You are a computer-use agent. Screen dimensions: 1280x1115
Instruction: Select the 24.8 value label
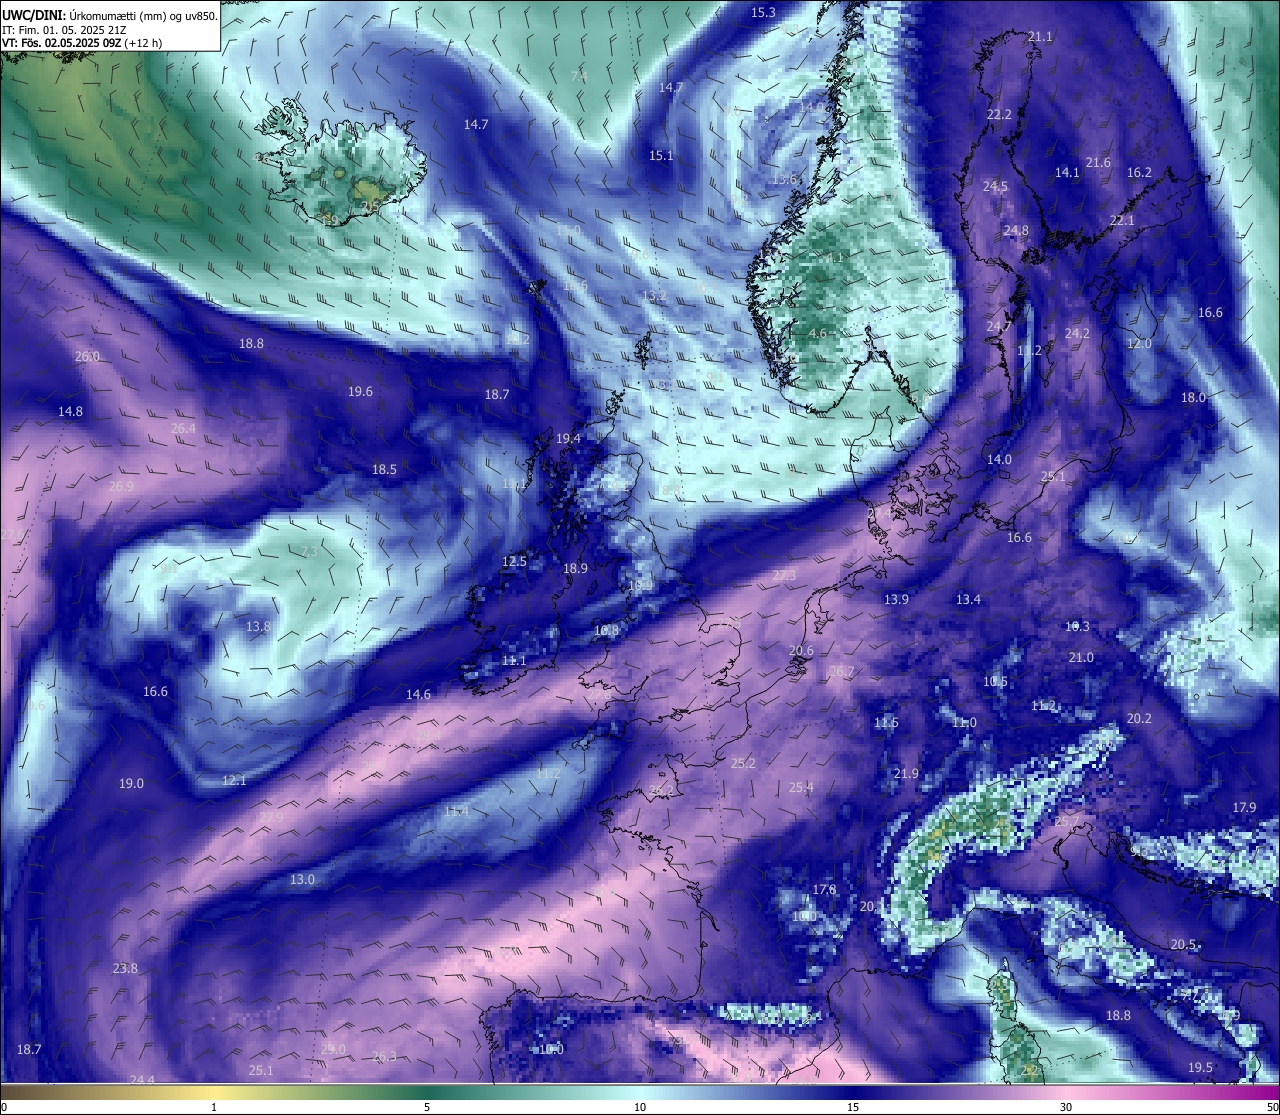click(x=1016, y=230)
